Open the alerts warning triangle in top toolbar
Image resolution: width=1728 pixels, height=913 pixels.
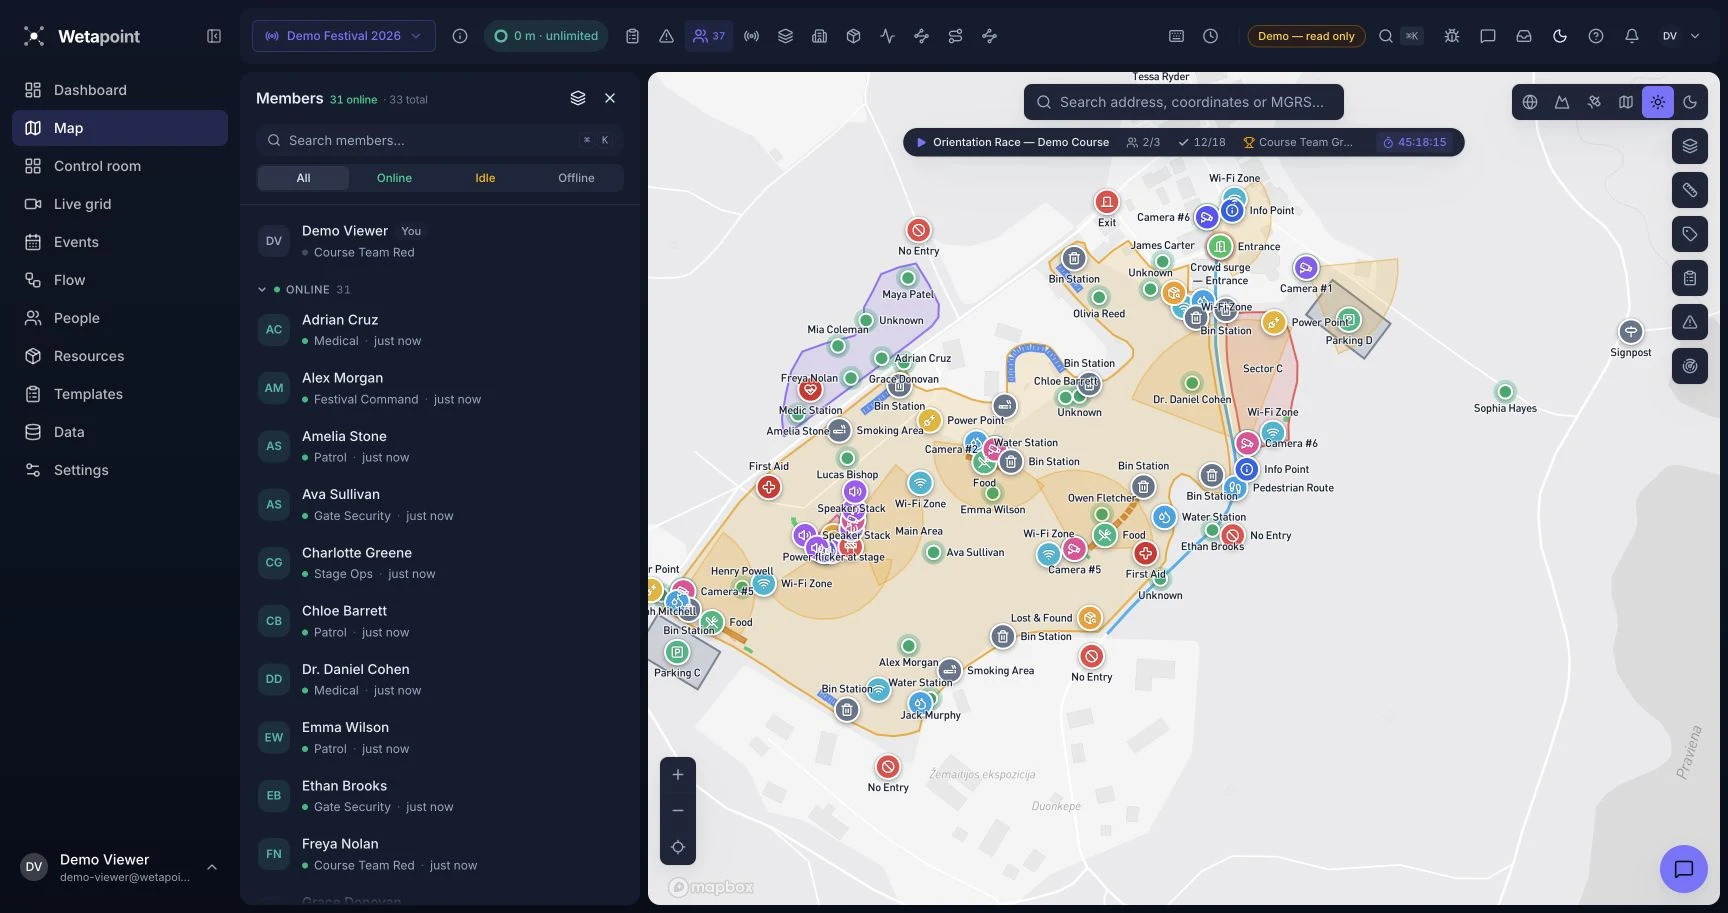click(x=666, y=36)
